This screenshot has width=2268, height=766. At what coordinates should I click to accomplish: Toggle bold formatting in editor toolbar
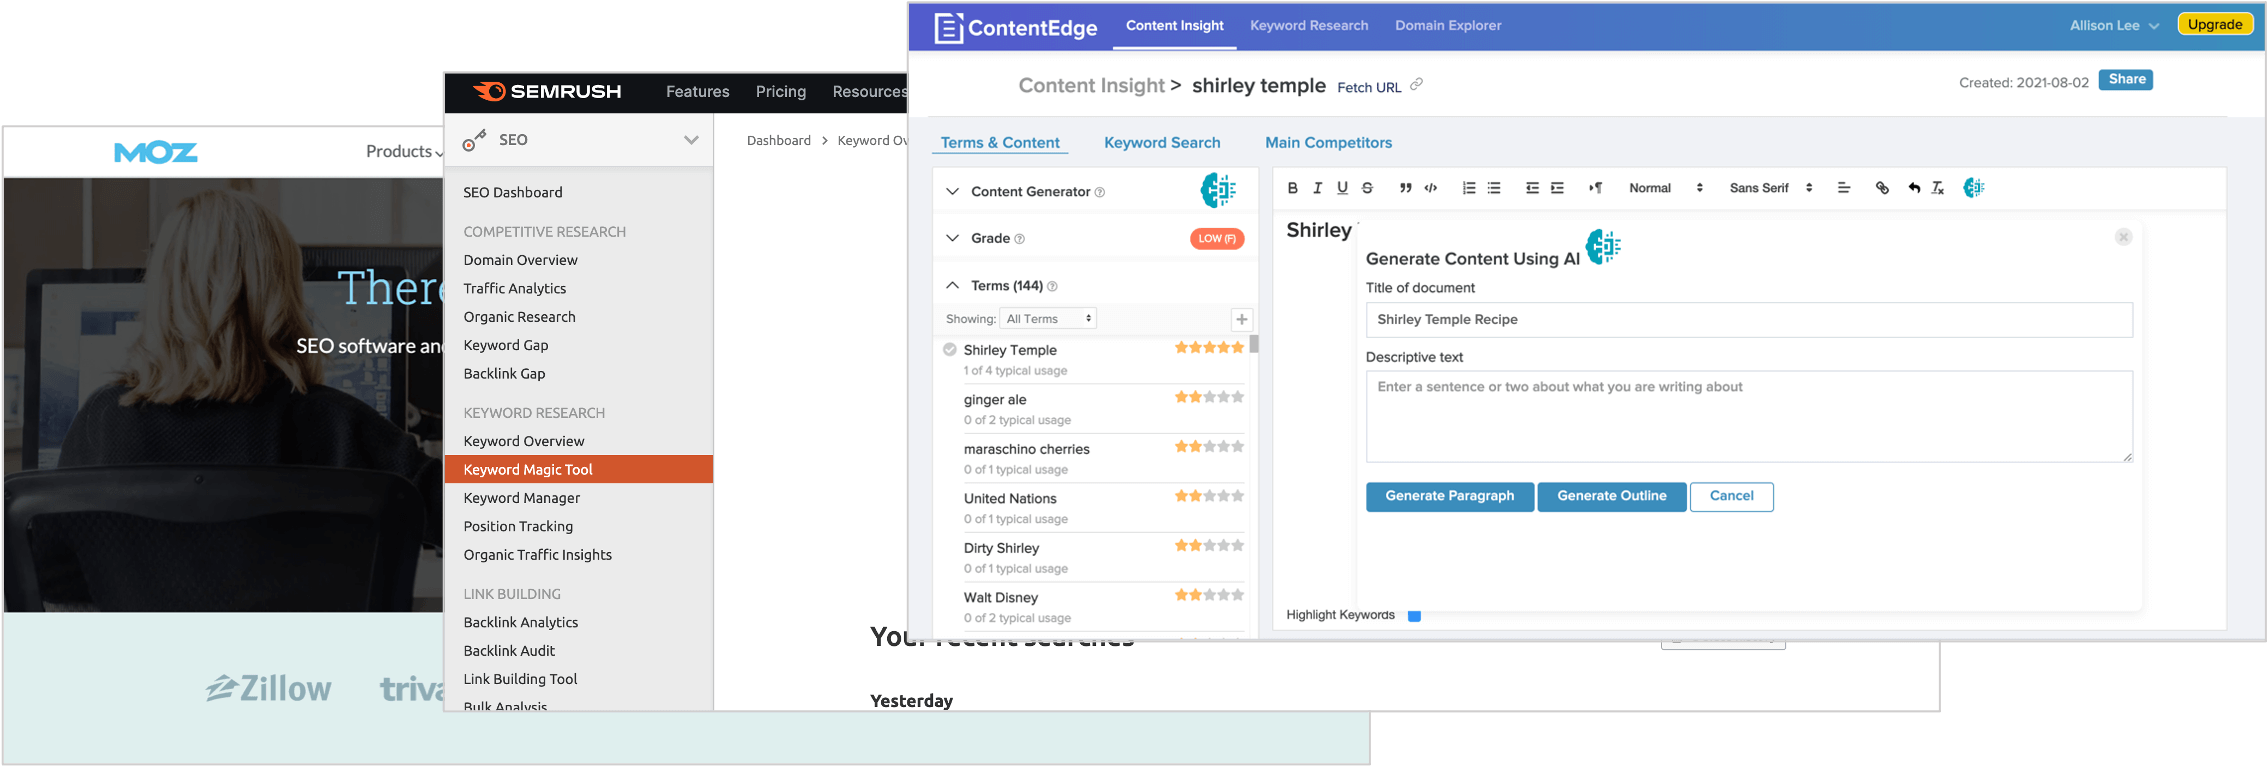point(1292,188)
